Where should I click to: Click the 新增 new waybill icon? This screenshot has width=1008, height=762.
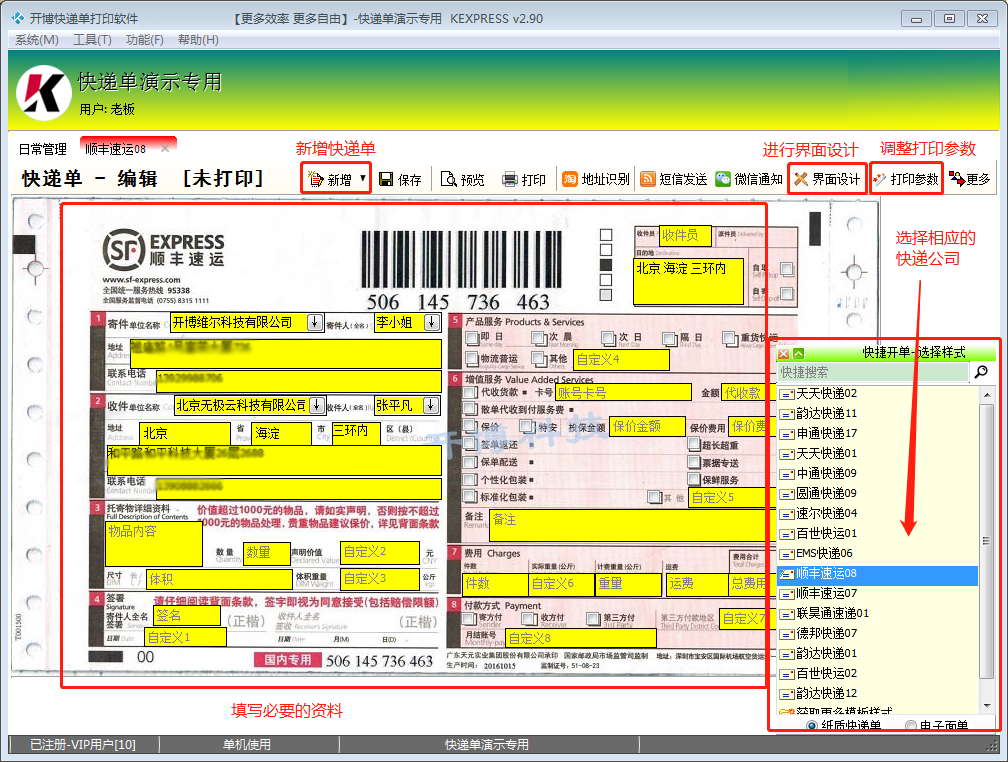click(x=316, y=179)
